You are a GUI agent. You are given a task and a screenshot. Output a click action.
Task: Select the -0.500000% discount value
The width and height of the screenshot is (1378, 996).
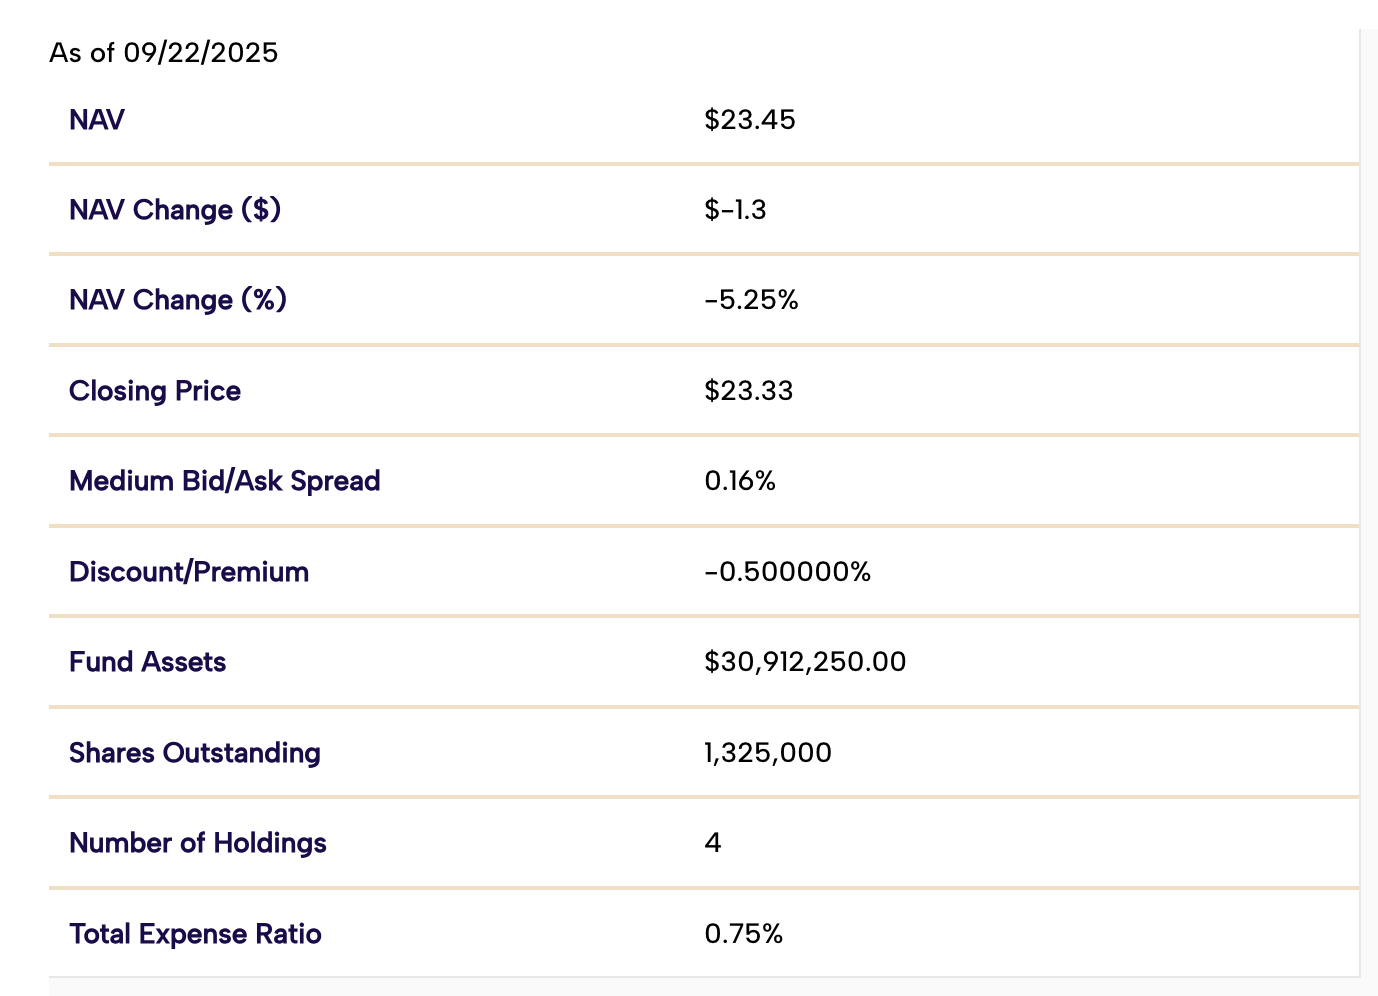click(x=788, y=572)
